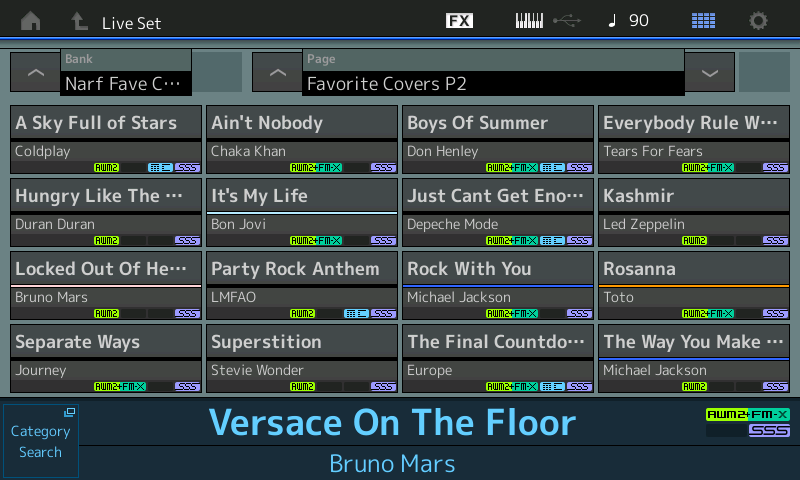The height and width of the screenshot is (480, 800).
Task: Open the Bank name field
Action: point(125,73)
